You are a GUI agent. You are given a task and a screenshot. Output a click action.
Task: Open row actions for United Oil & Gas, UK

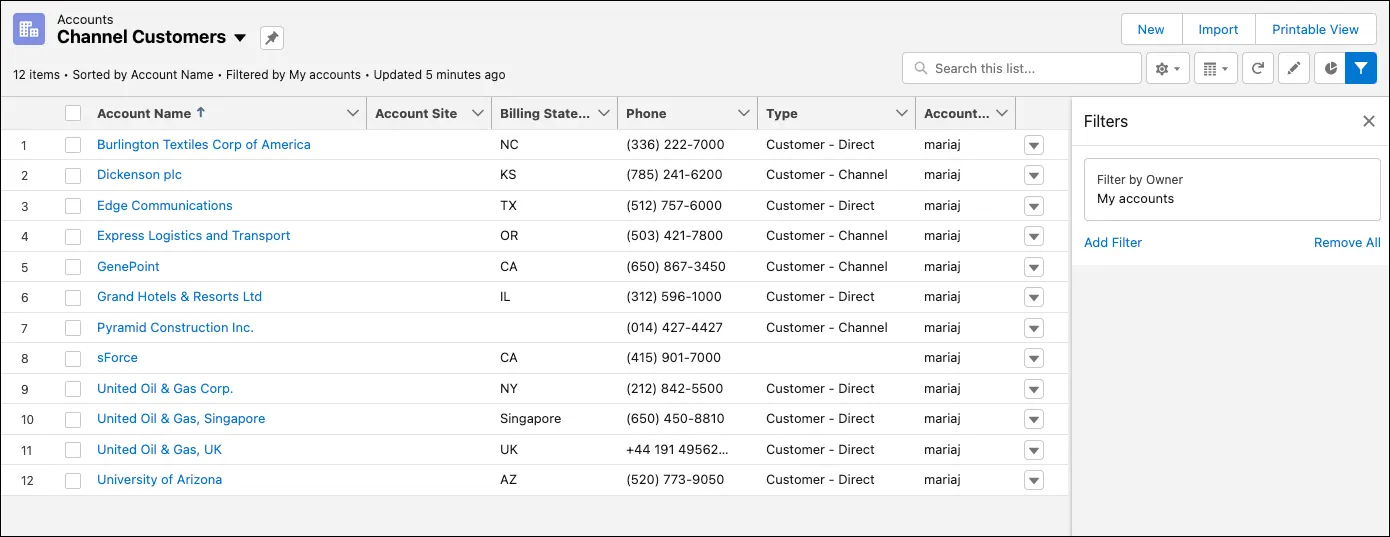tap(1034, 450)
